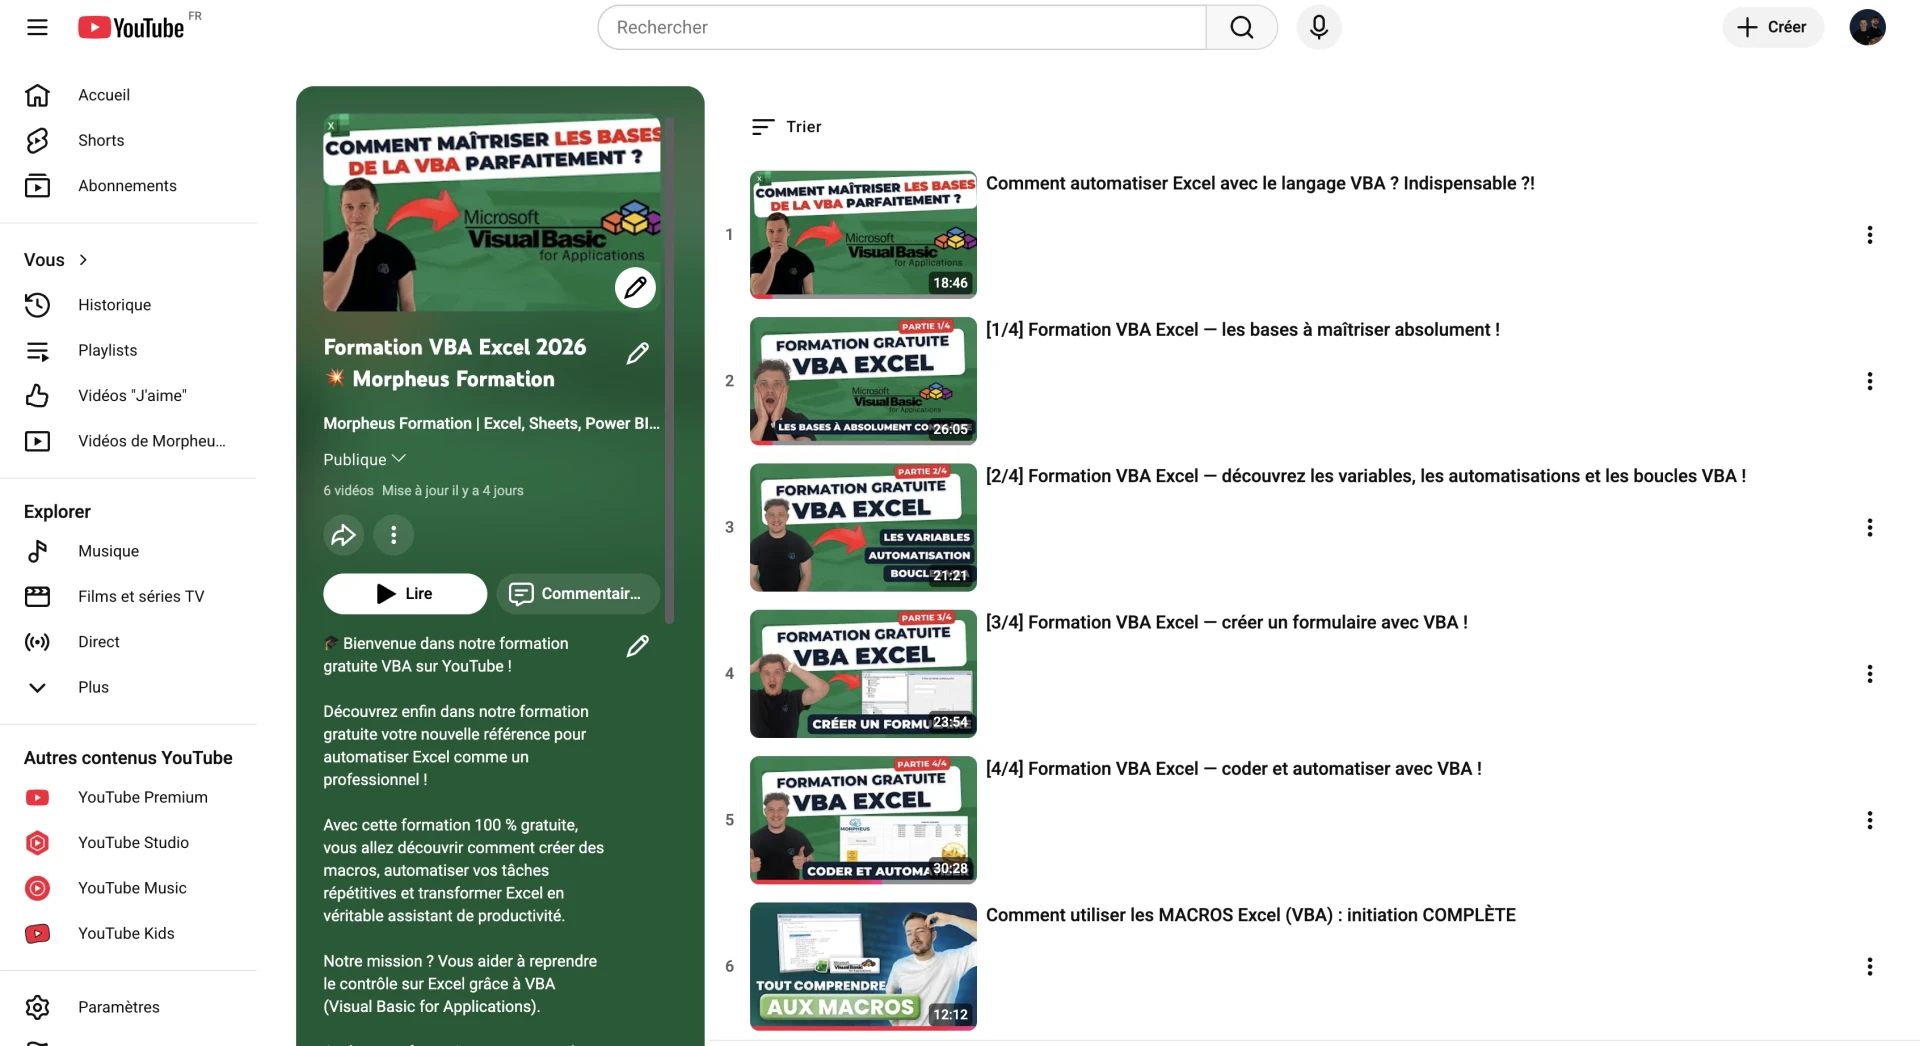This screenshot has width=1920, height=1046.
Task: Click the 12:12 Aux Macros thumbnail
Action: coord(863,967)
